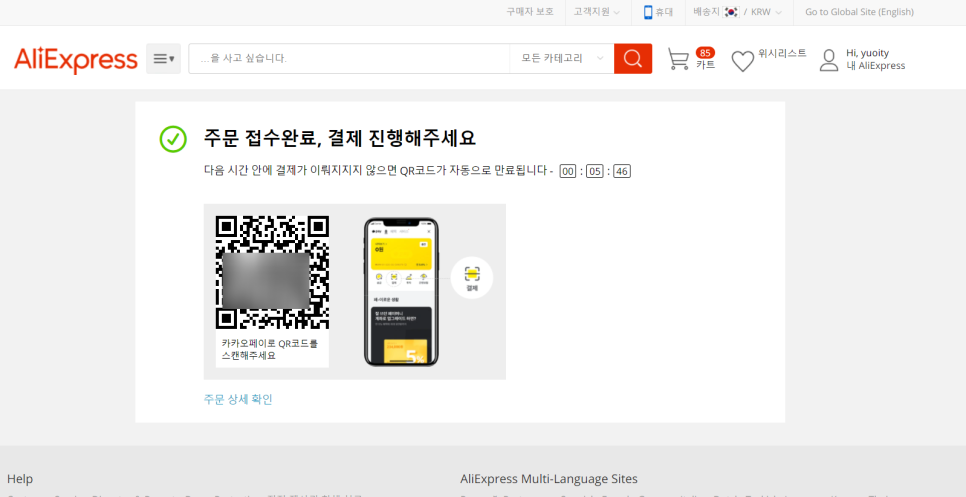Viewport: 966px width, 497px height.
Task: Open the shopping cart icon
Action: click(678, 60)
